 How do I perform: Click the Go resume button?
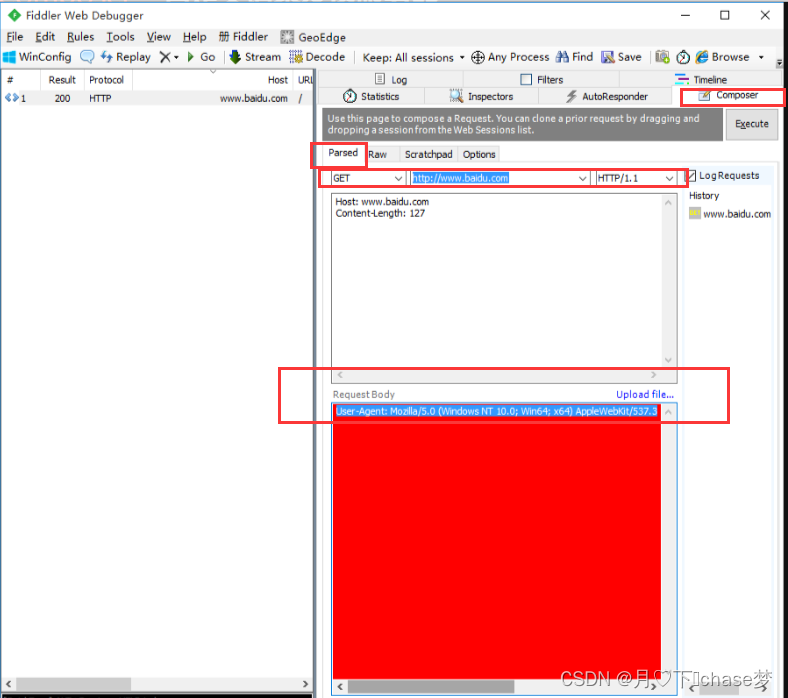click(x=201, y=57)
